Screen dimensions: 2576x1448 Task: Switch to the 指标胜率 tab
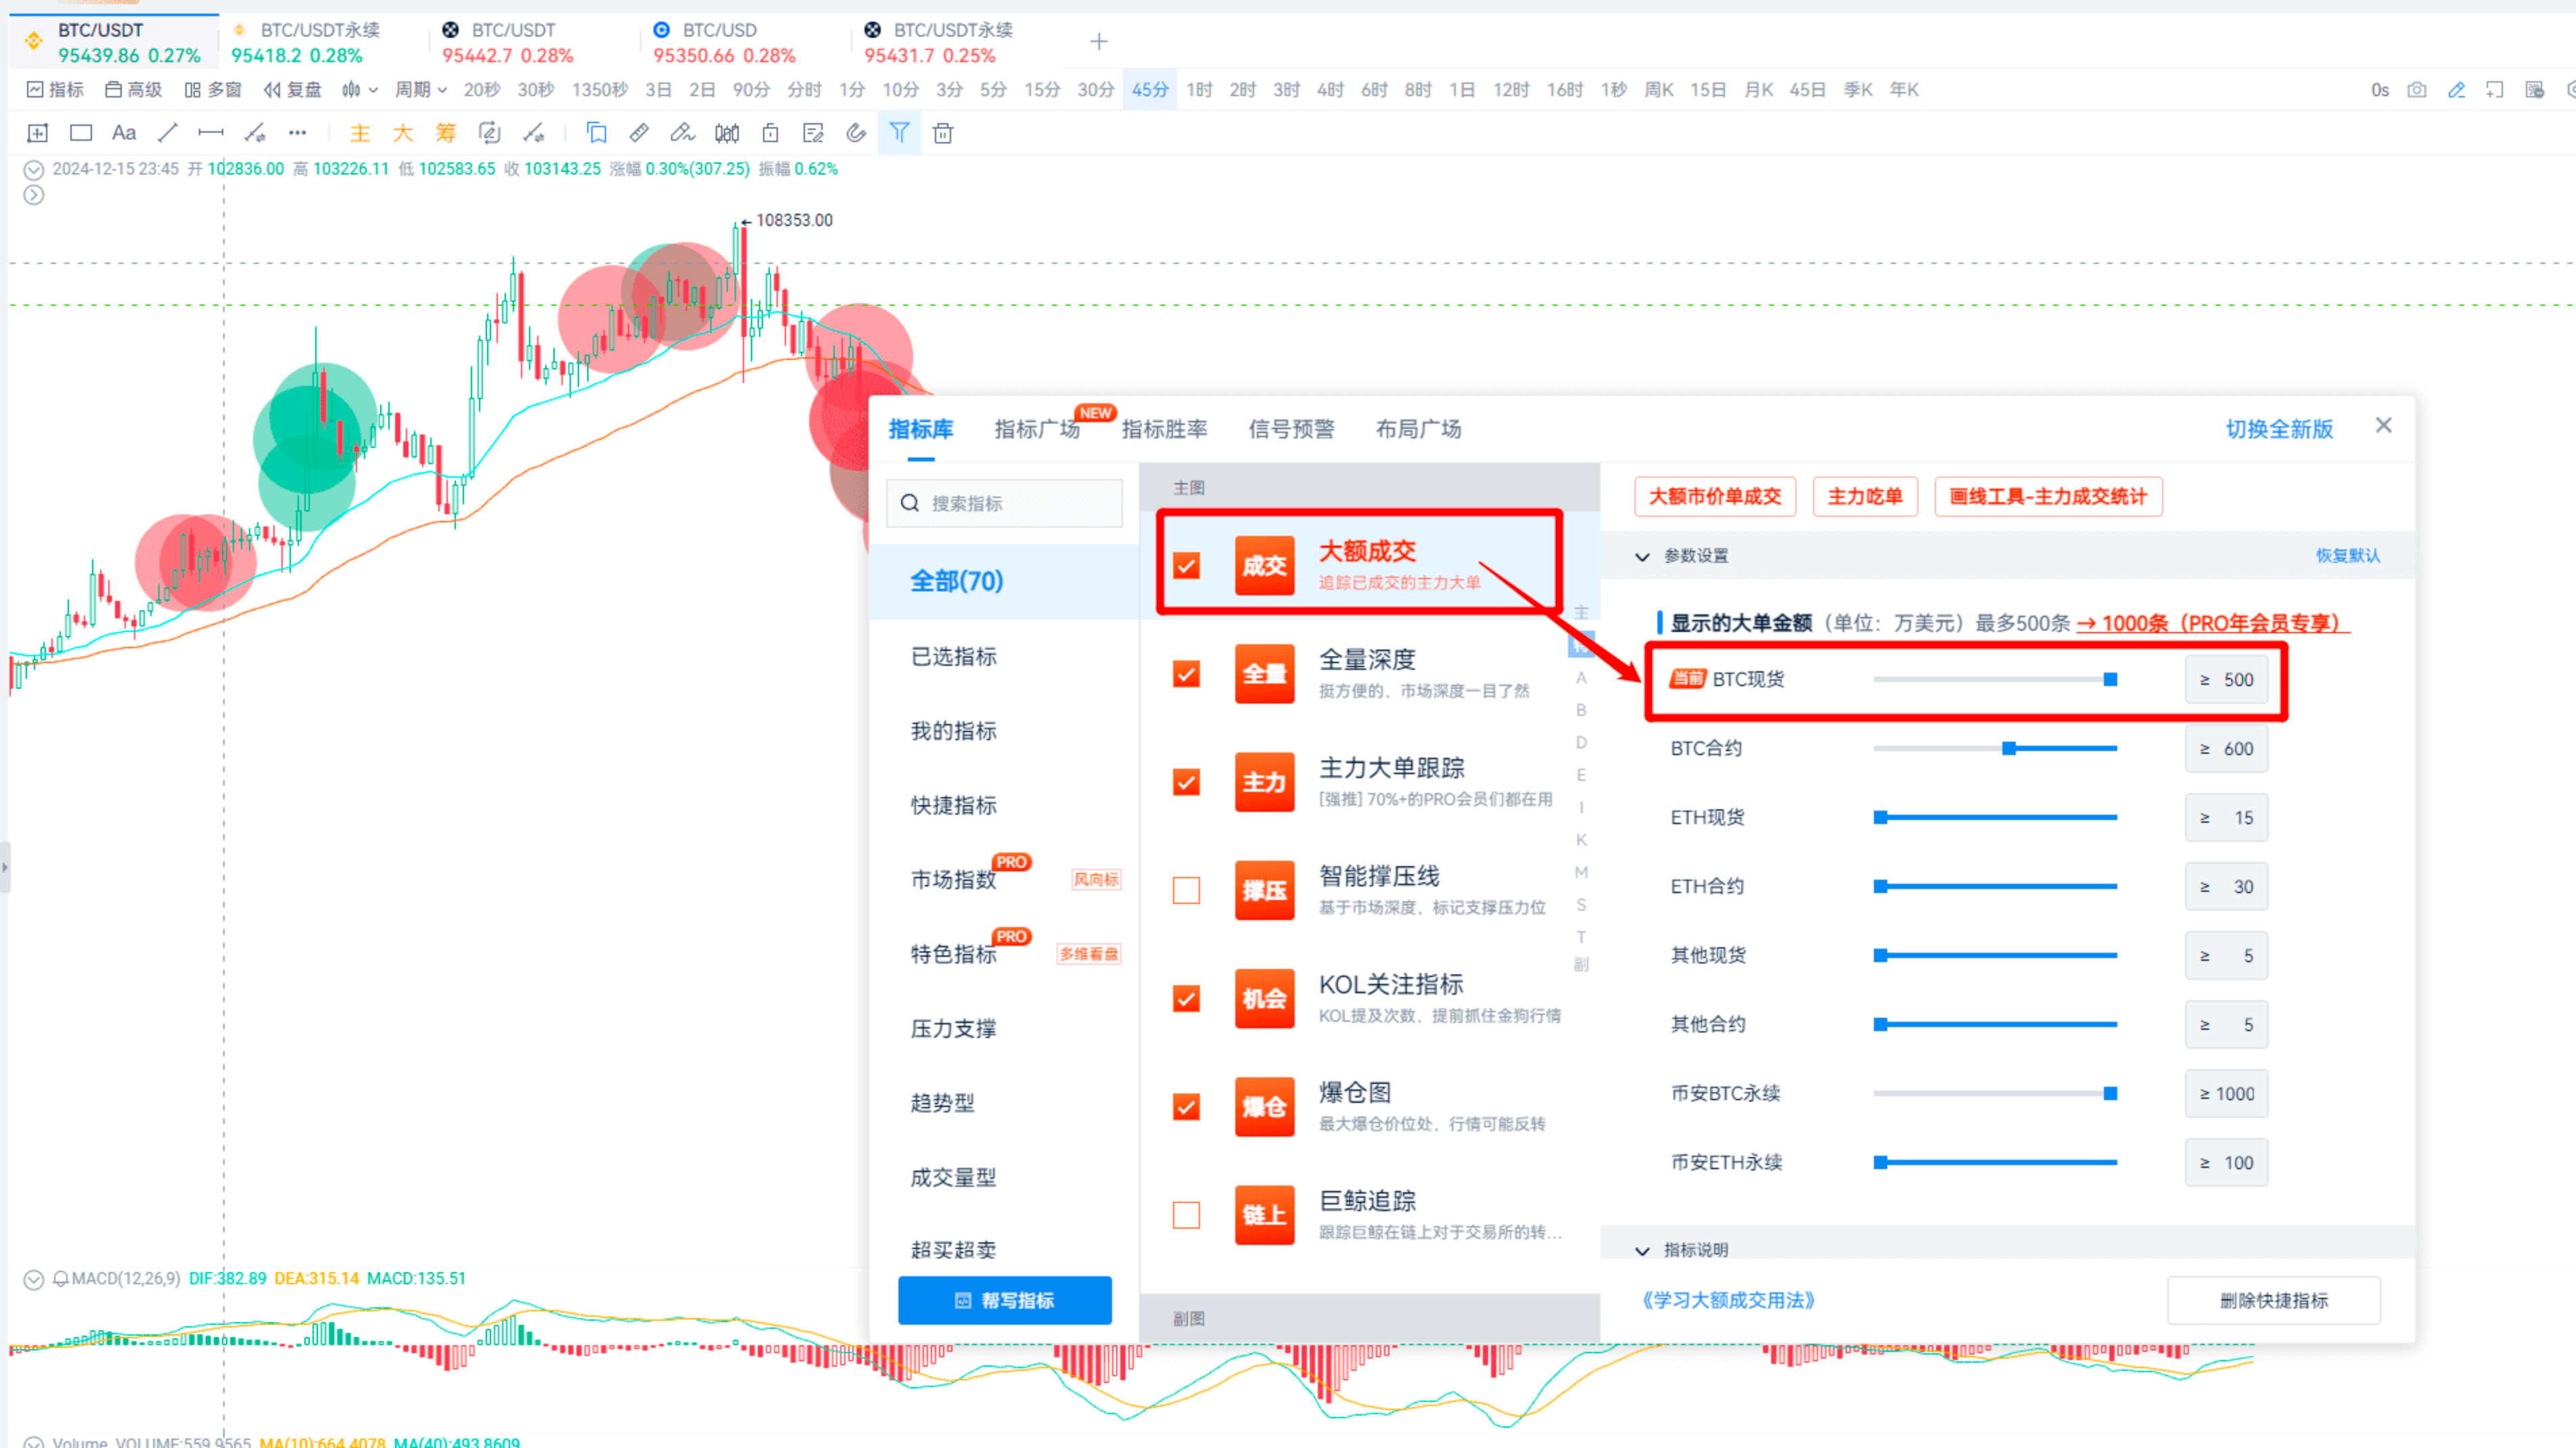tap(1164, 429)
